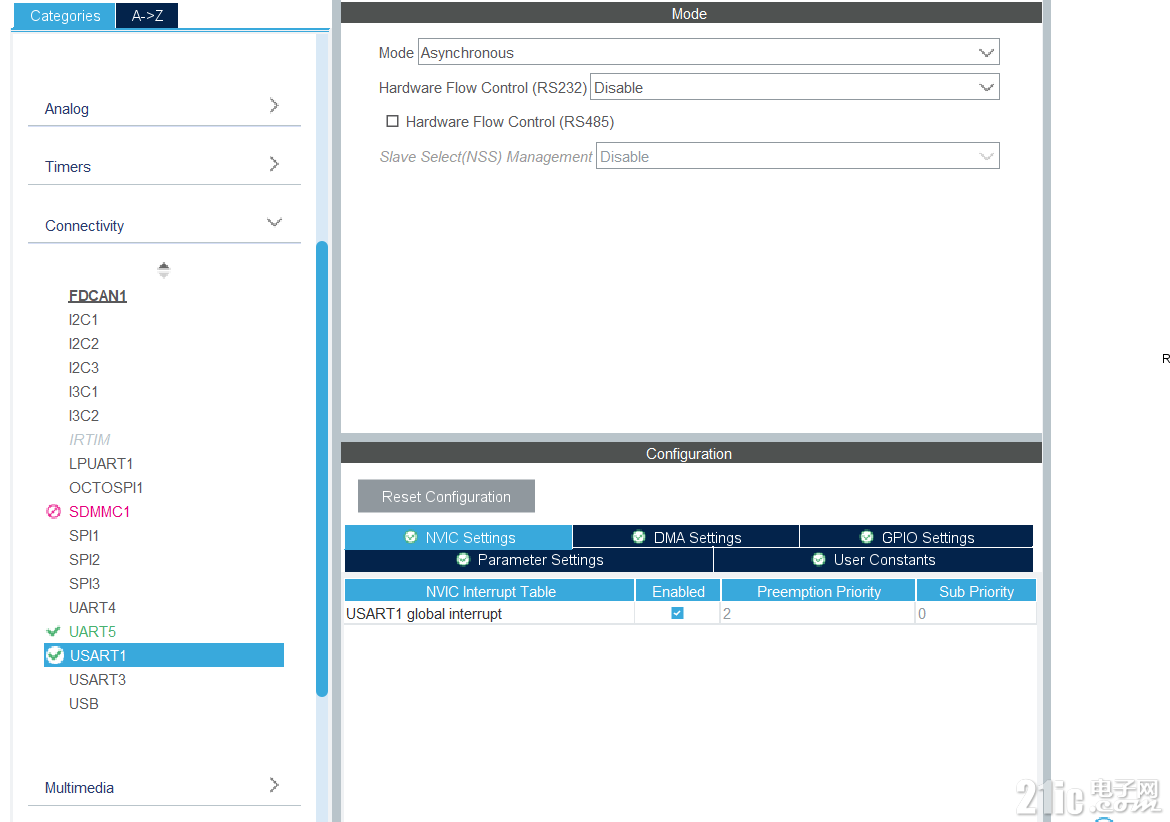The image size is (1170, 822).
Task: Select I3C1 in the Connectivity list
Action: point(84,391)
